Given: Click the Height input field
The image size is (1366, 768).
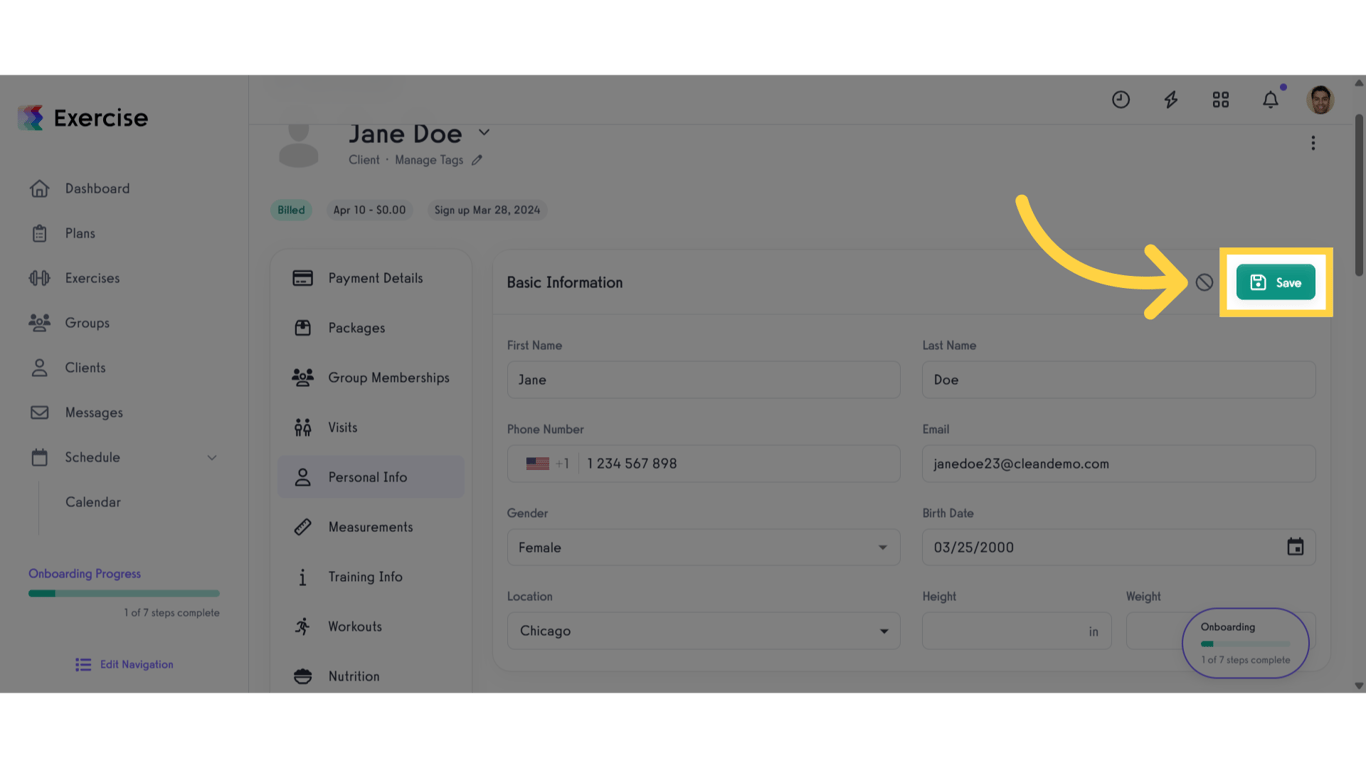Looking at the screenshot, I should (x=1017, y=631).
